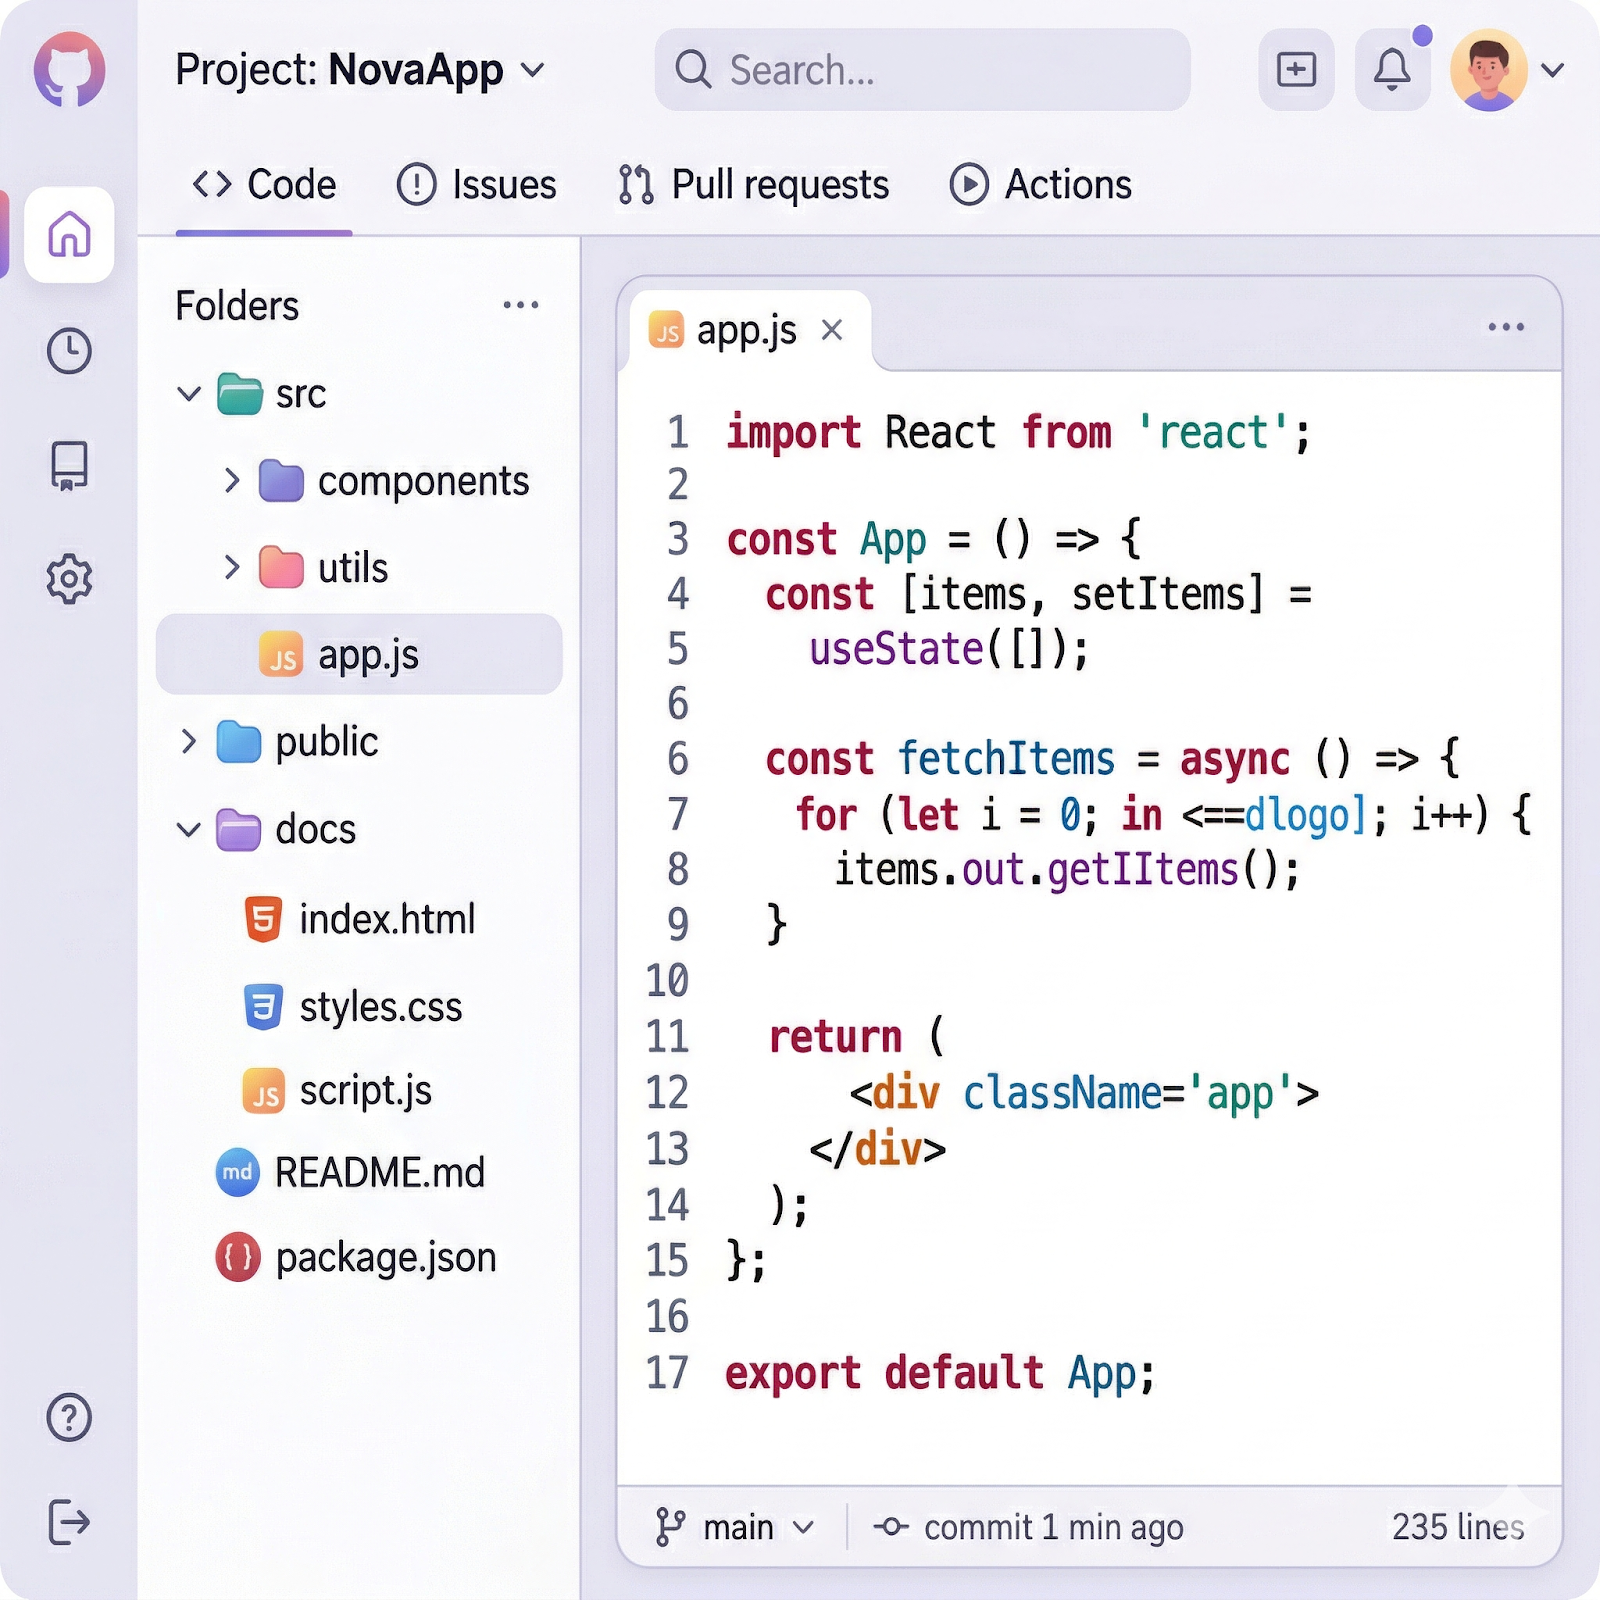This screenshot has width=1600, height=1600.
Task: Close the app.js editor tab
Action: tap(832, 330)
